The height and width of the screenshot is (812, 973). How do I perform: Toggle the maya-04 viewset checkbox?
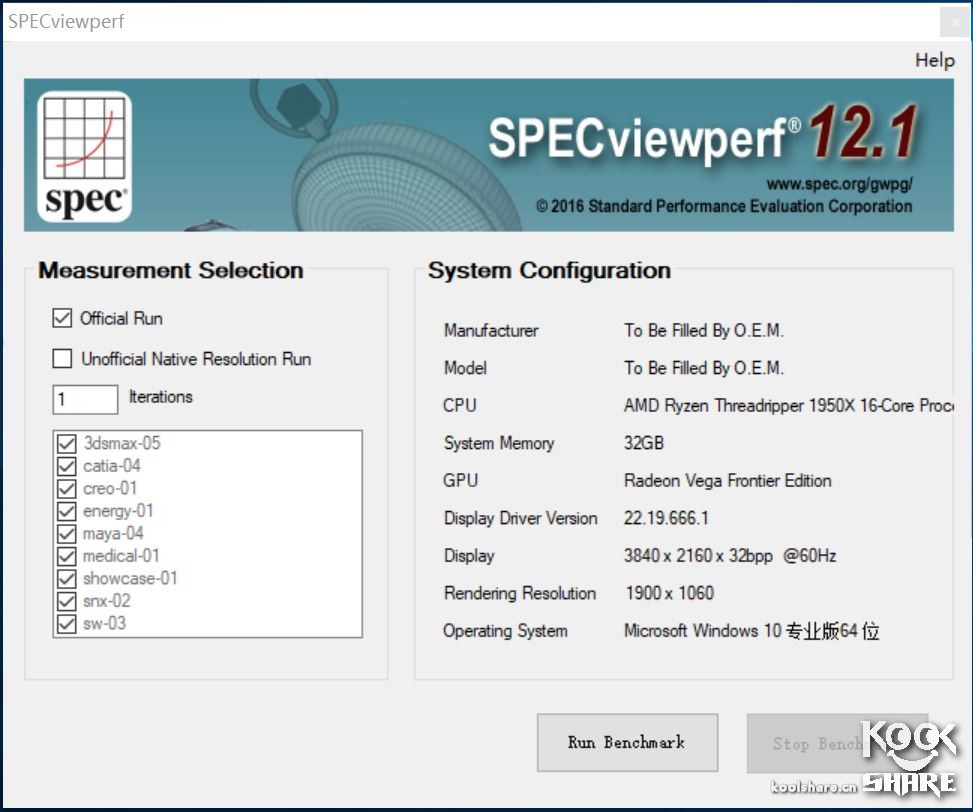click(68, 534)
